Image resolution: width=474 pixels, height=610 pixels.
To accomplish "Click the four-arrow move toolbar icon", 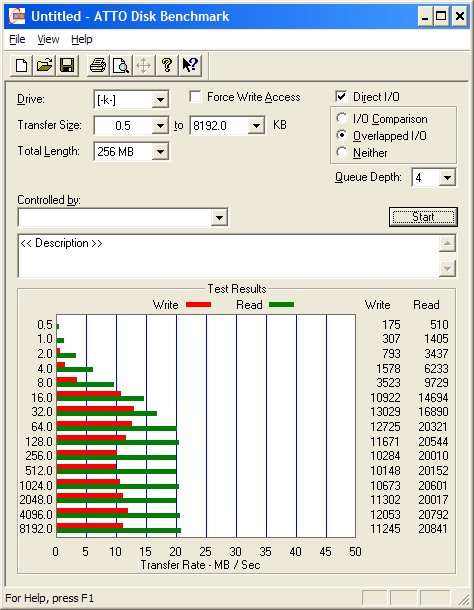I will (144, 65).
